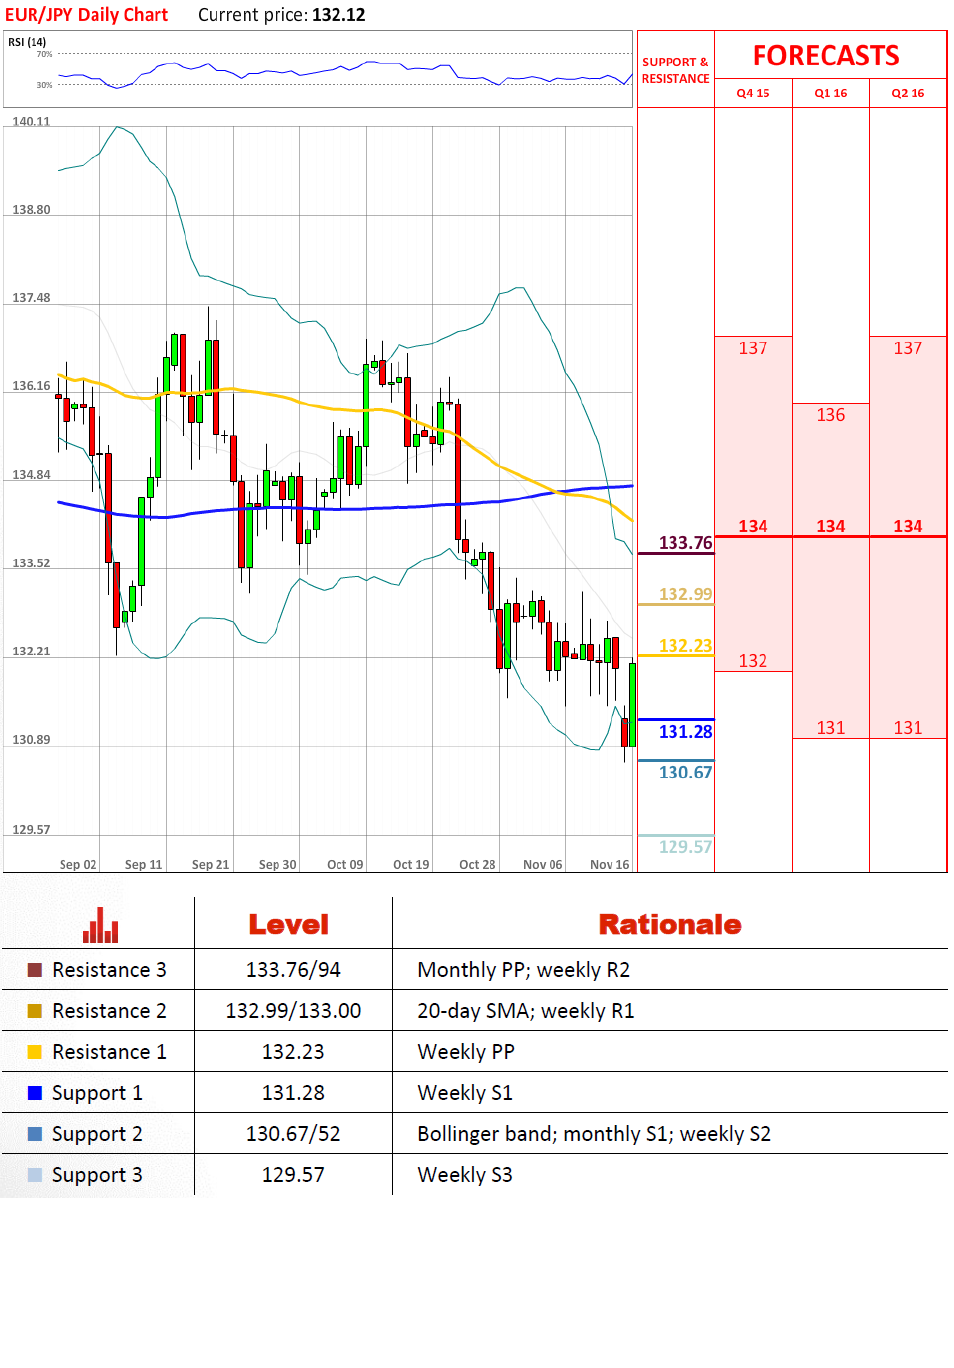Click the Current price 132.12 value
This screenshot has height=1368, width=954.
[338, 15]
